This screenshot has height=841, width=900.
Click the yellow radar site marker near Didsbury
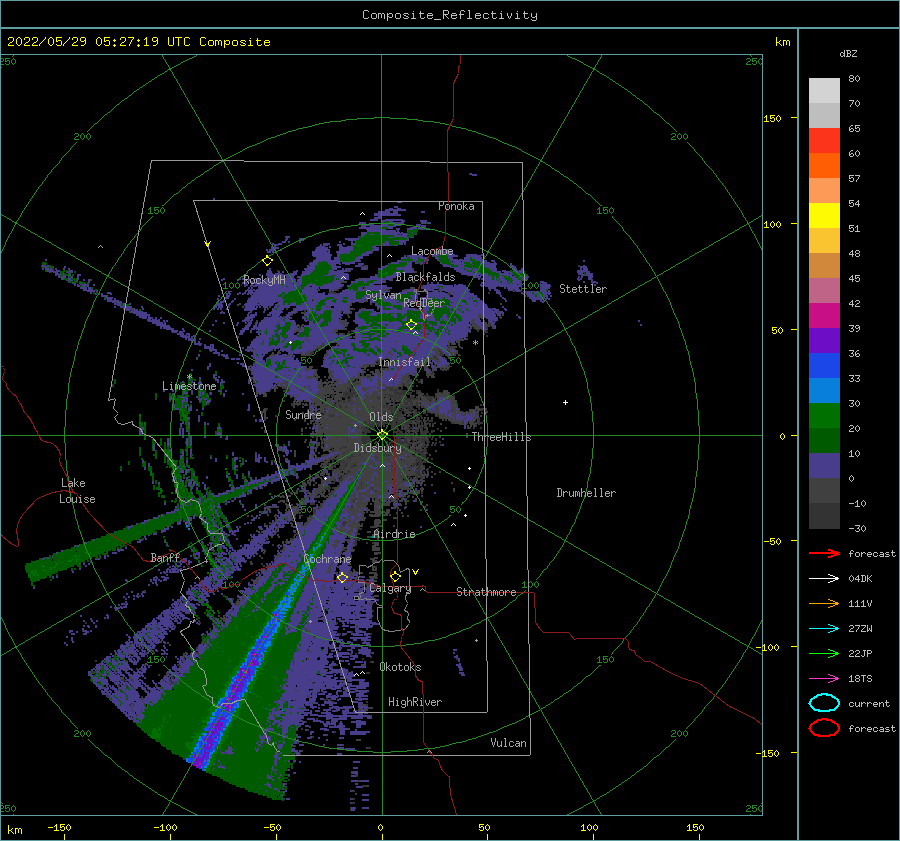point(382,435)
